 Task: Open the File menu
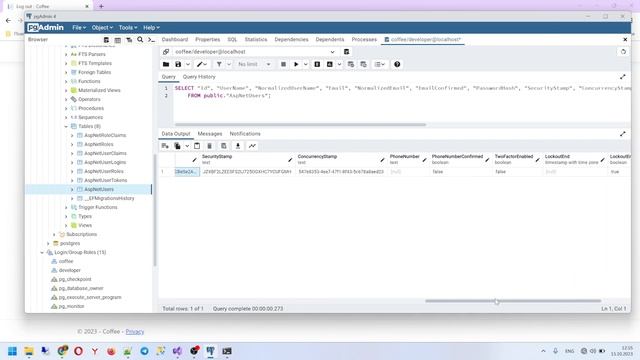79,27
